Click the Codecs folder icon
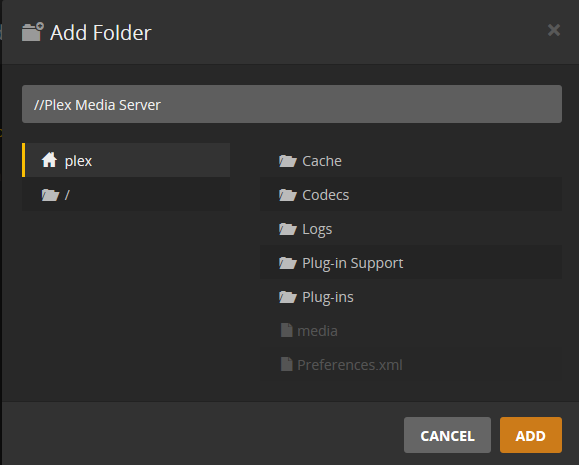 [x=288, y=195]
